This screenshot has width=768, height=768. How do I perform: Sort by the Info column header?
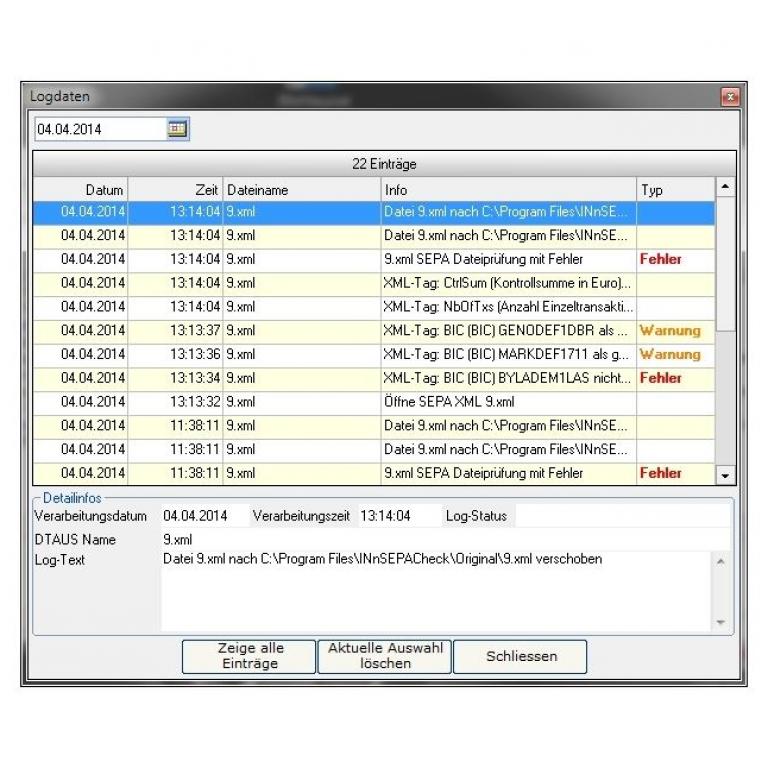507,189
